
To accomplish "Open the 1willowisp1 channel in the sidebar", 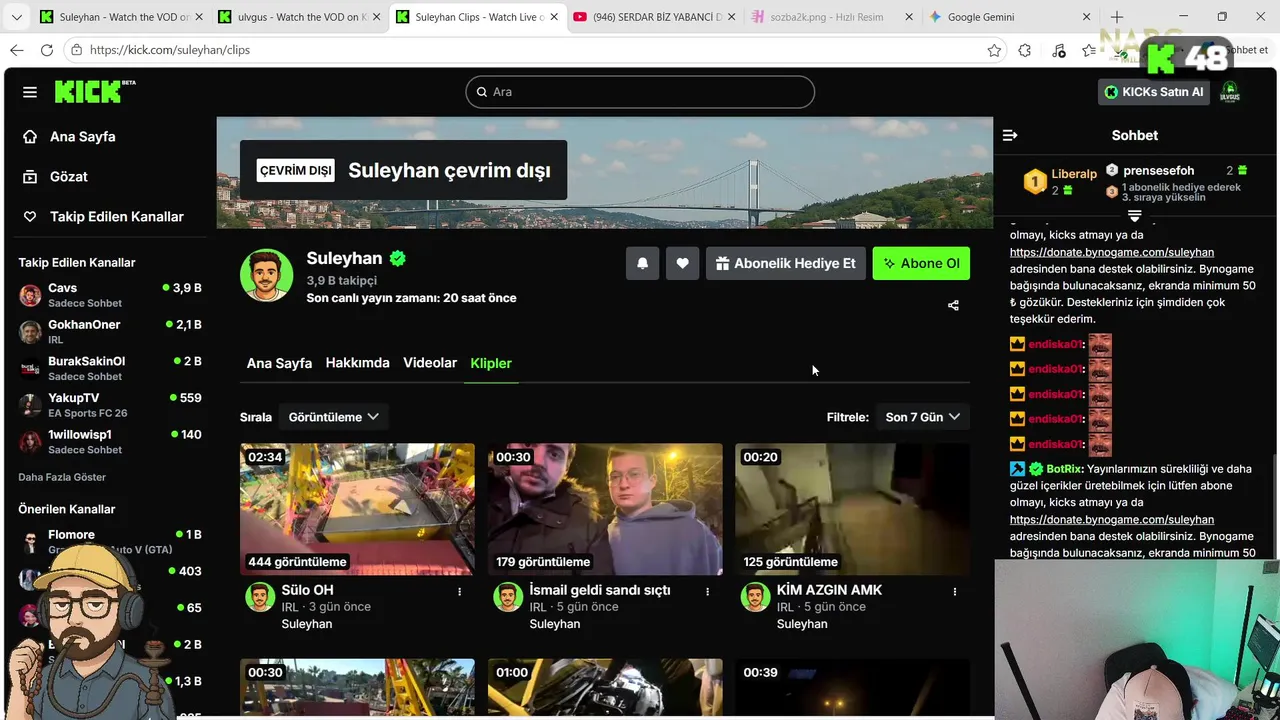I will coord(110,442).
